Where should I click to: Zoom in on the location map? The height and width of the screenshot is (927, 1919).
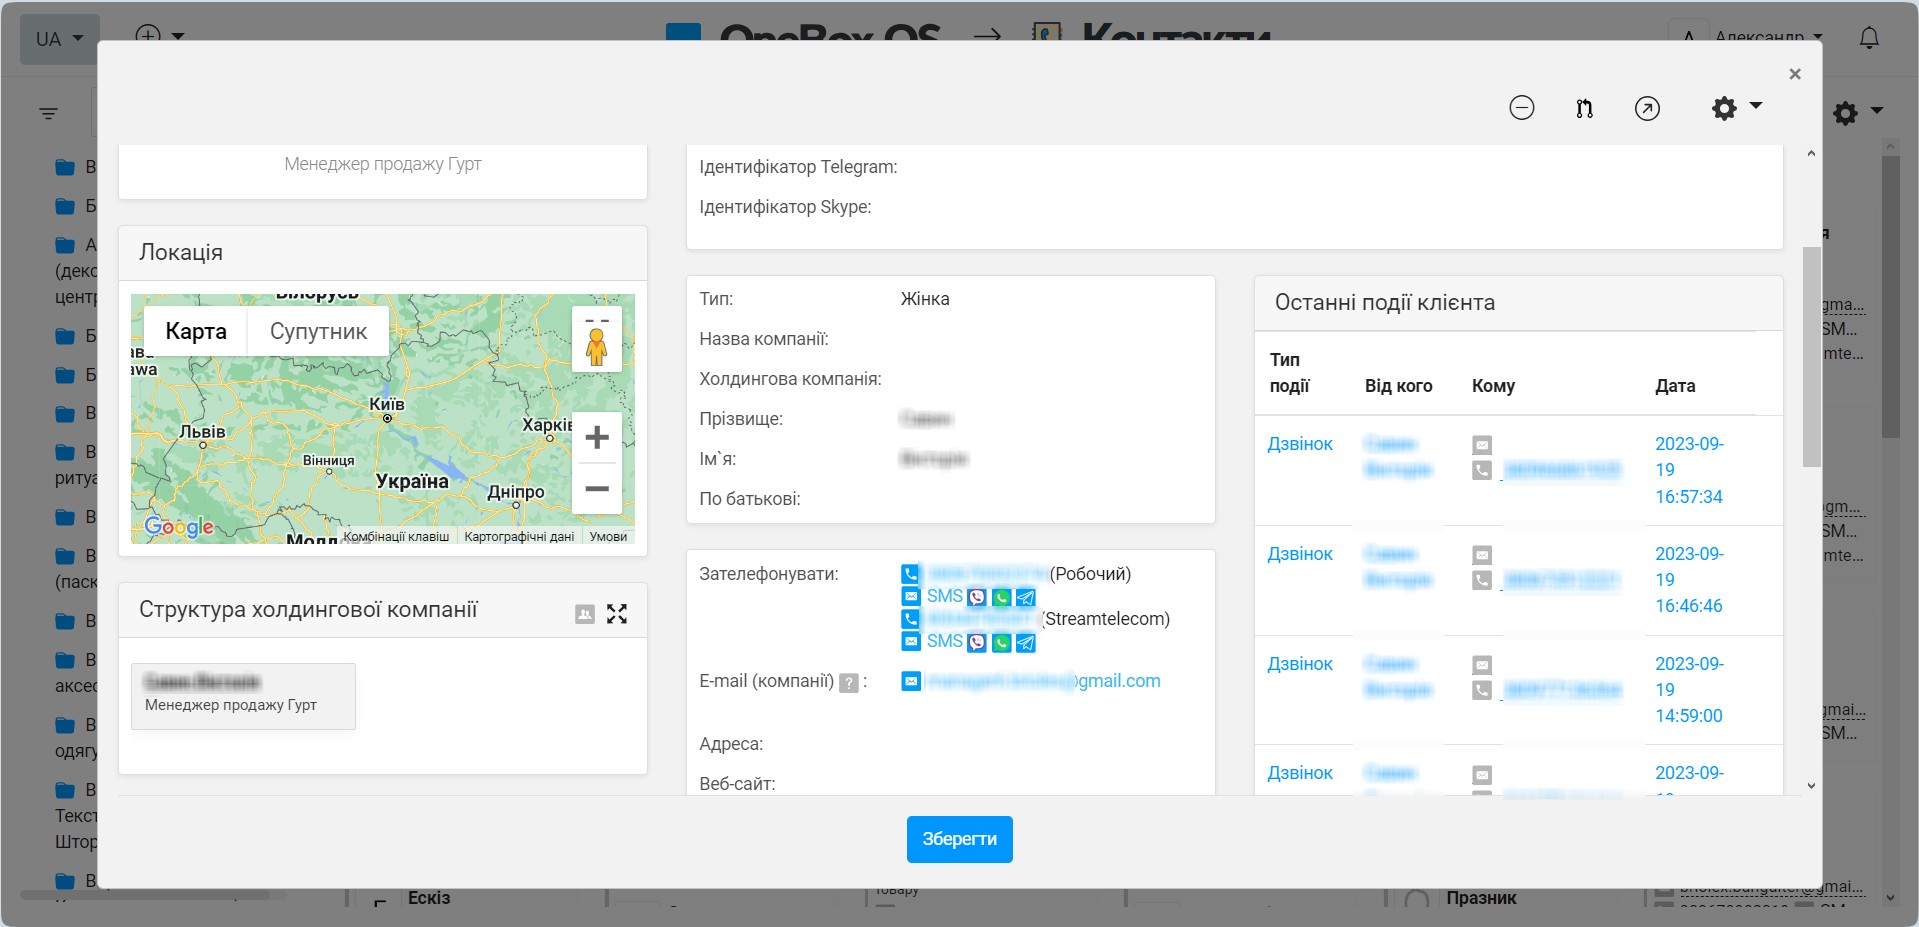click(x=597, y=438)
